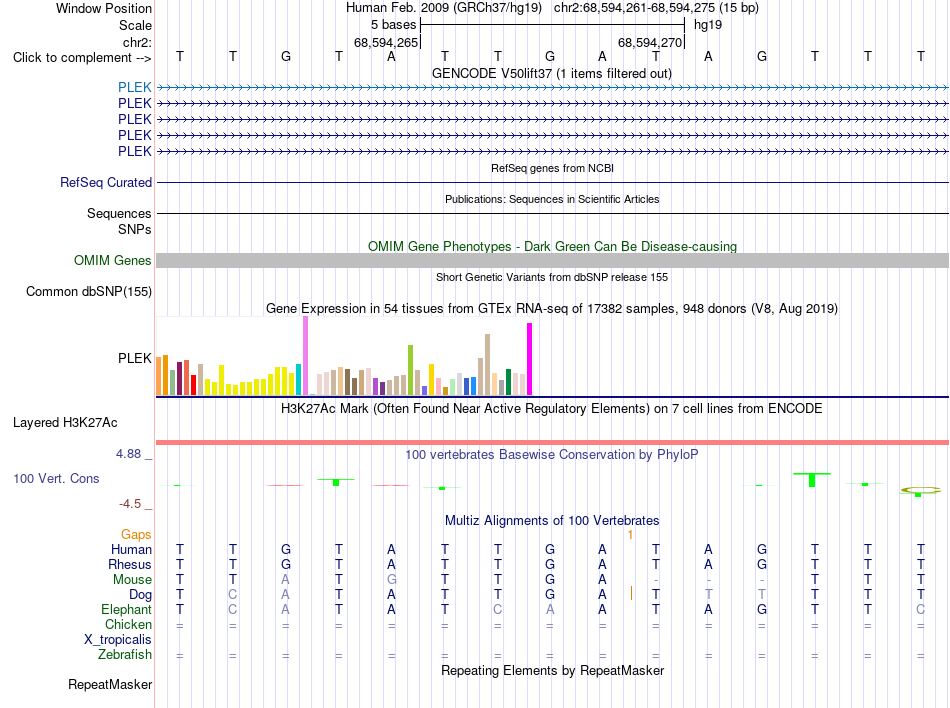This screenshot has width=950, height=708.
Task: Click the Sequences track label
Action: pos(119,213)
